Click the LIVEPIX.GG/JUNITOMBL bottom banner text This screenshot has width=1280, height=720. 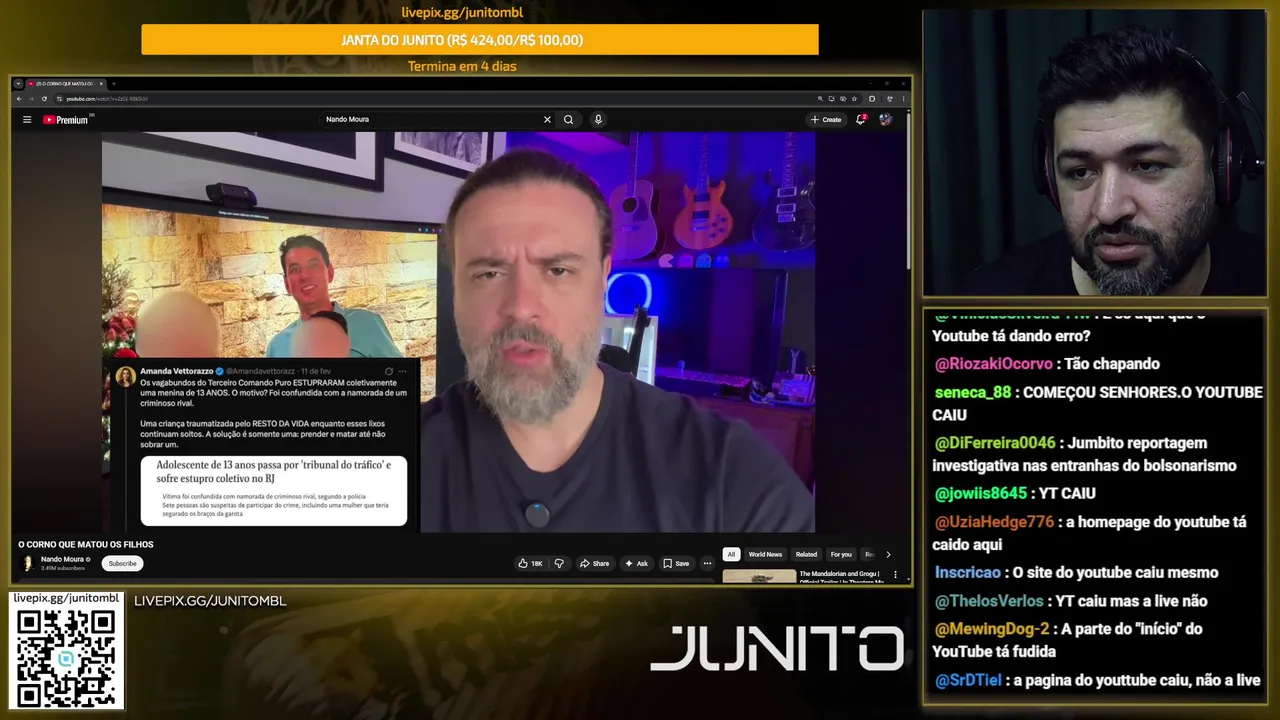point(210,601)
